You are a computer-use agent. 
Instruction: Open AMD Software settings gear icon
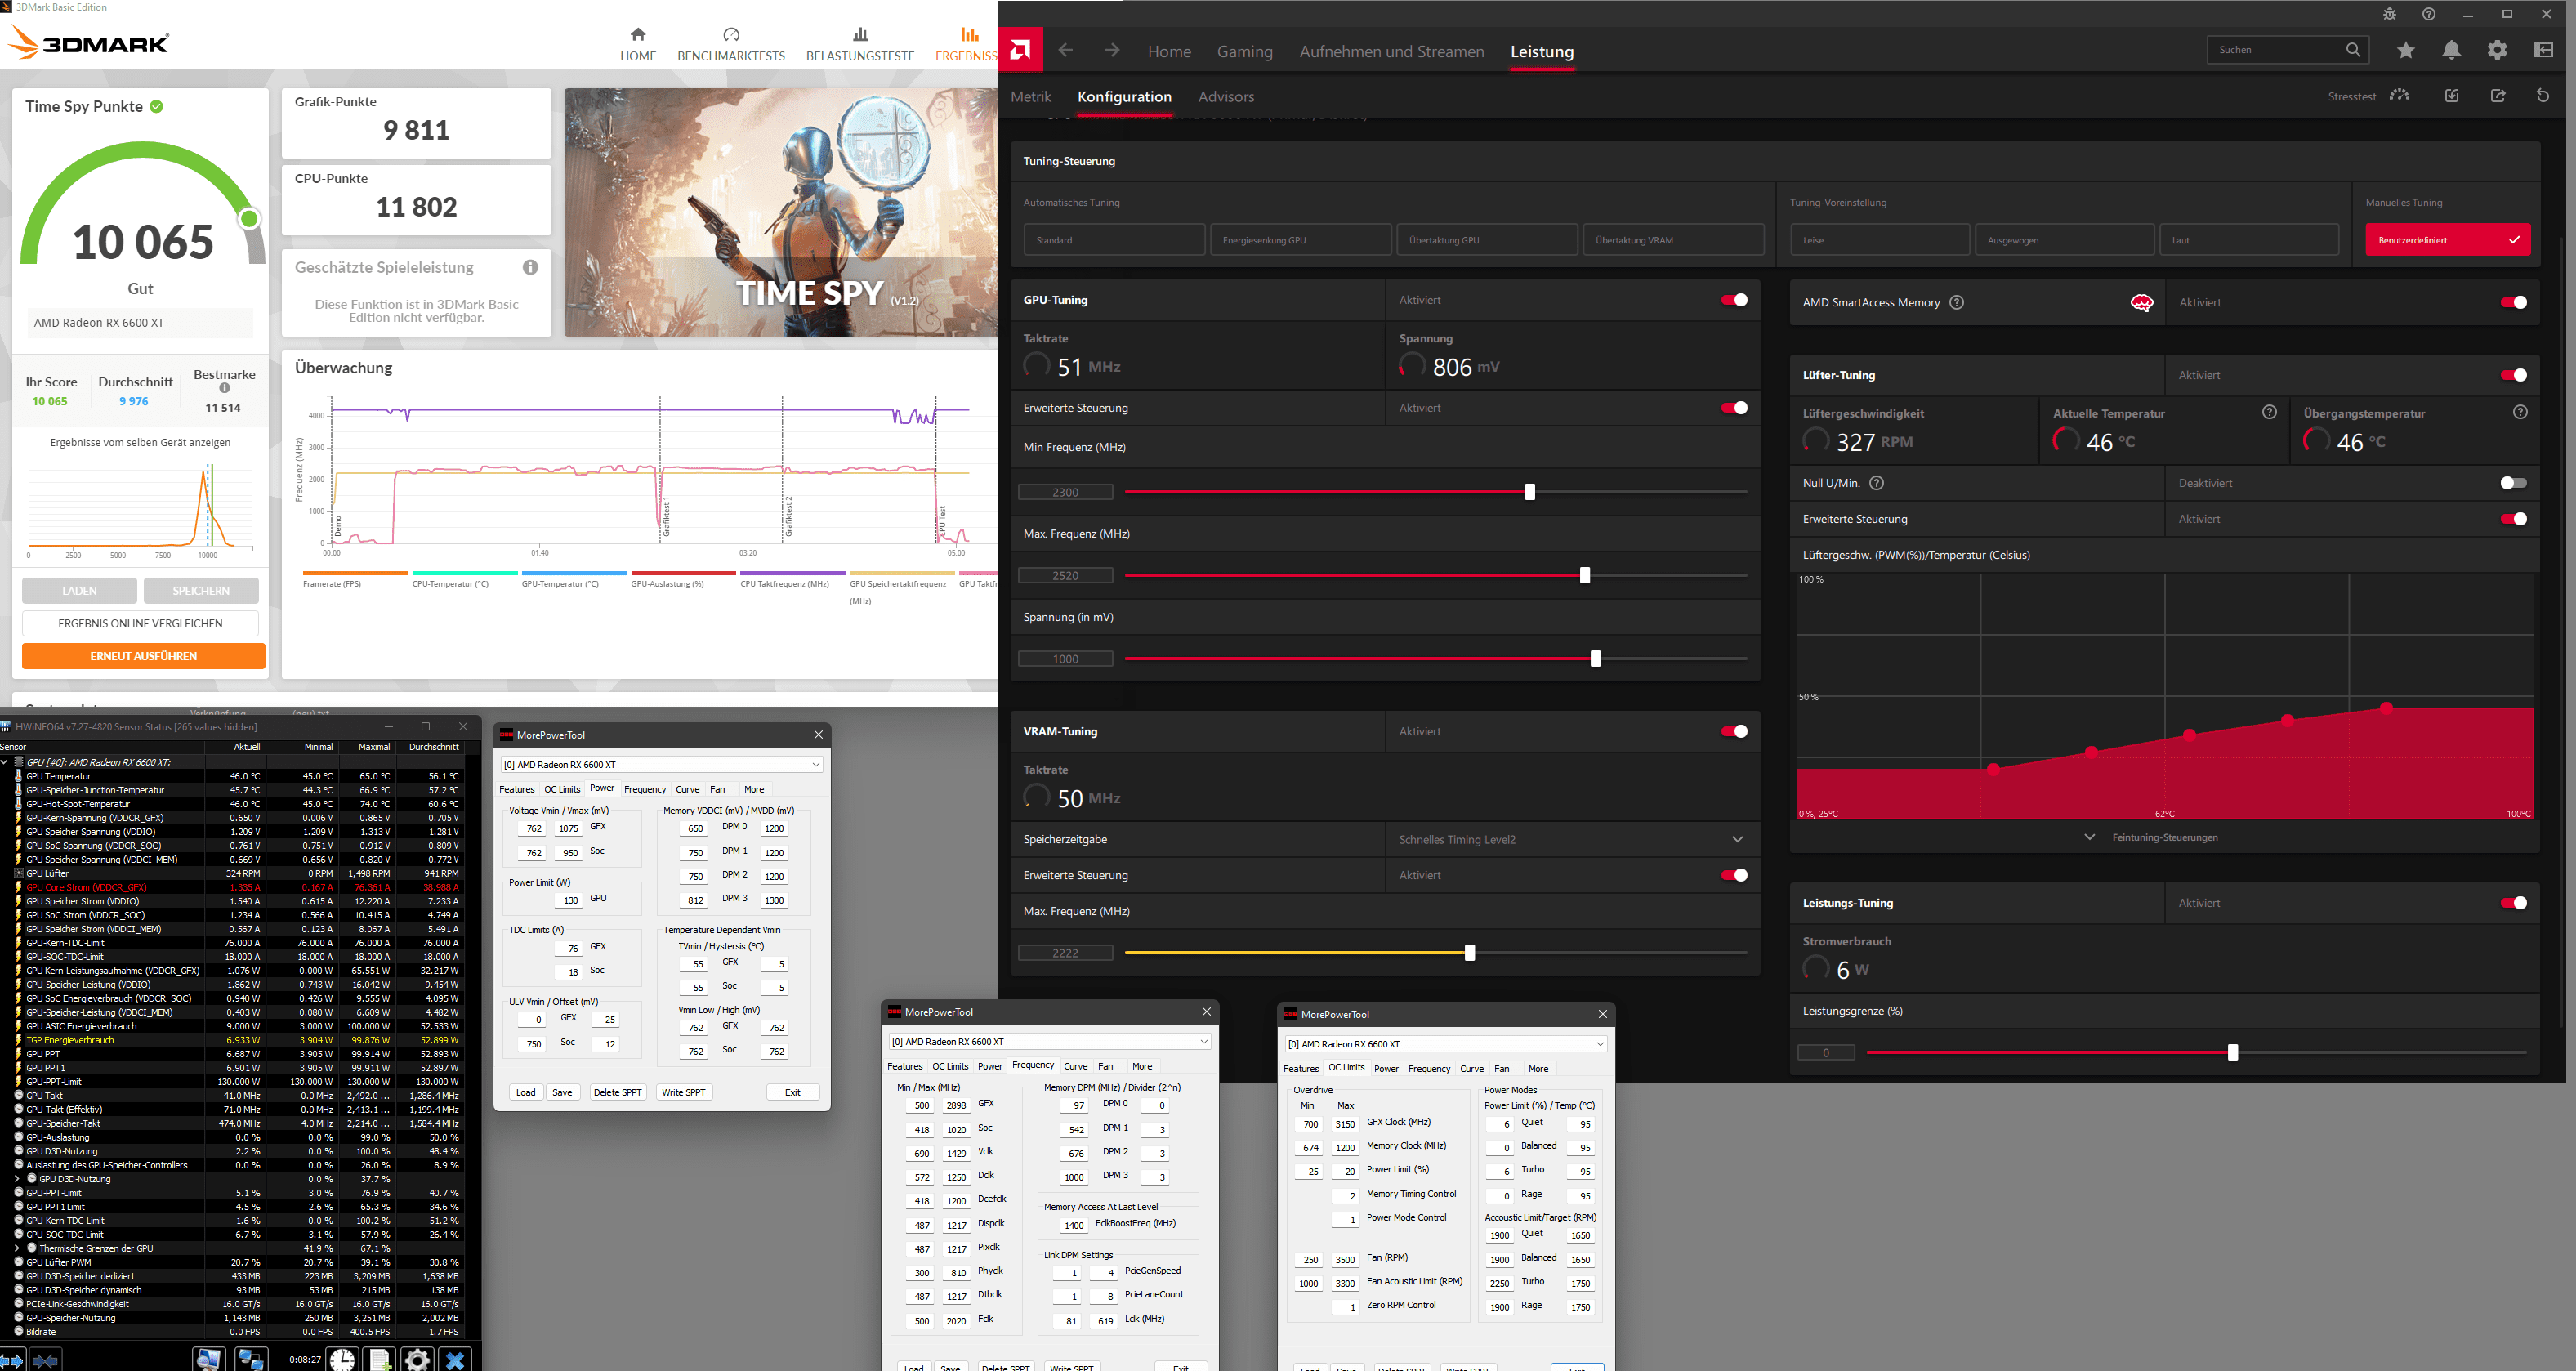[x=2497, y=50]
